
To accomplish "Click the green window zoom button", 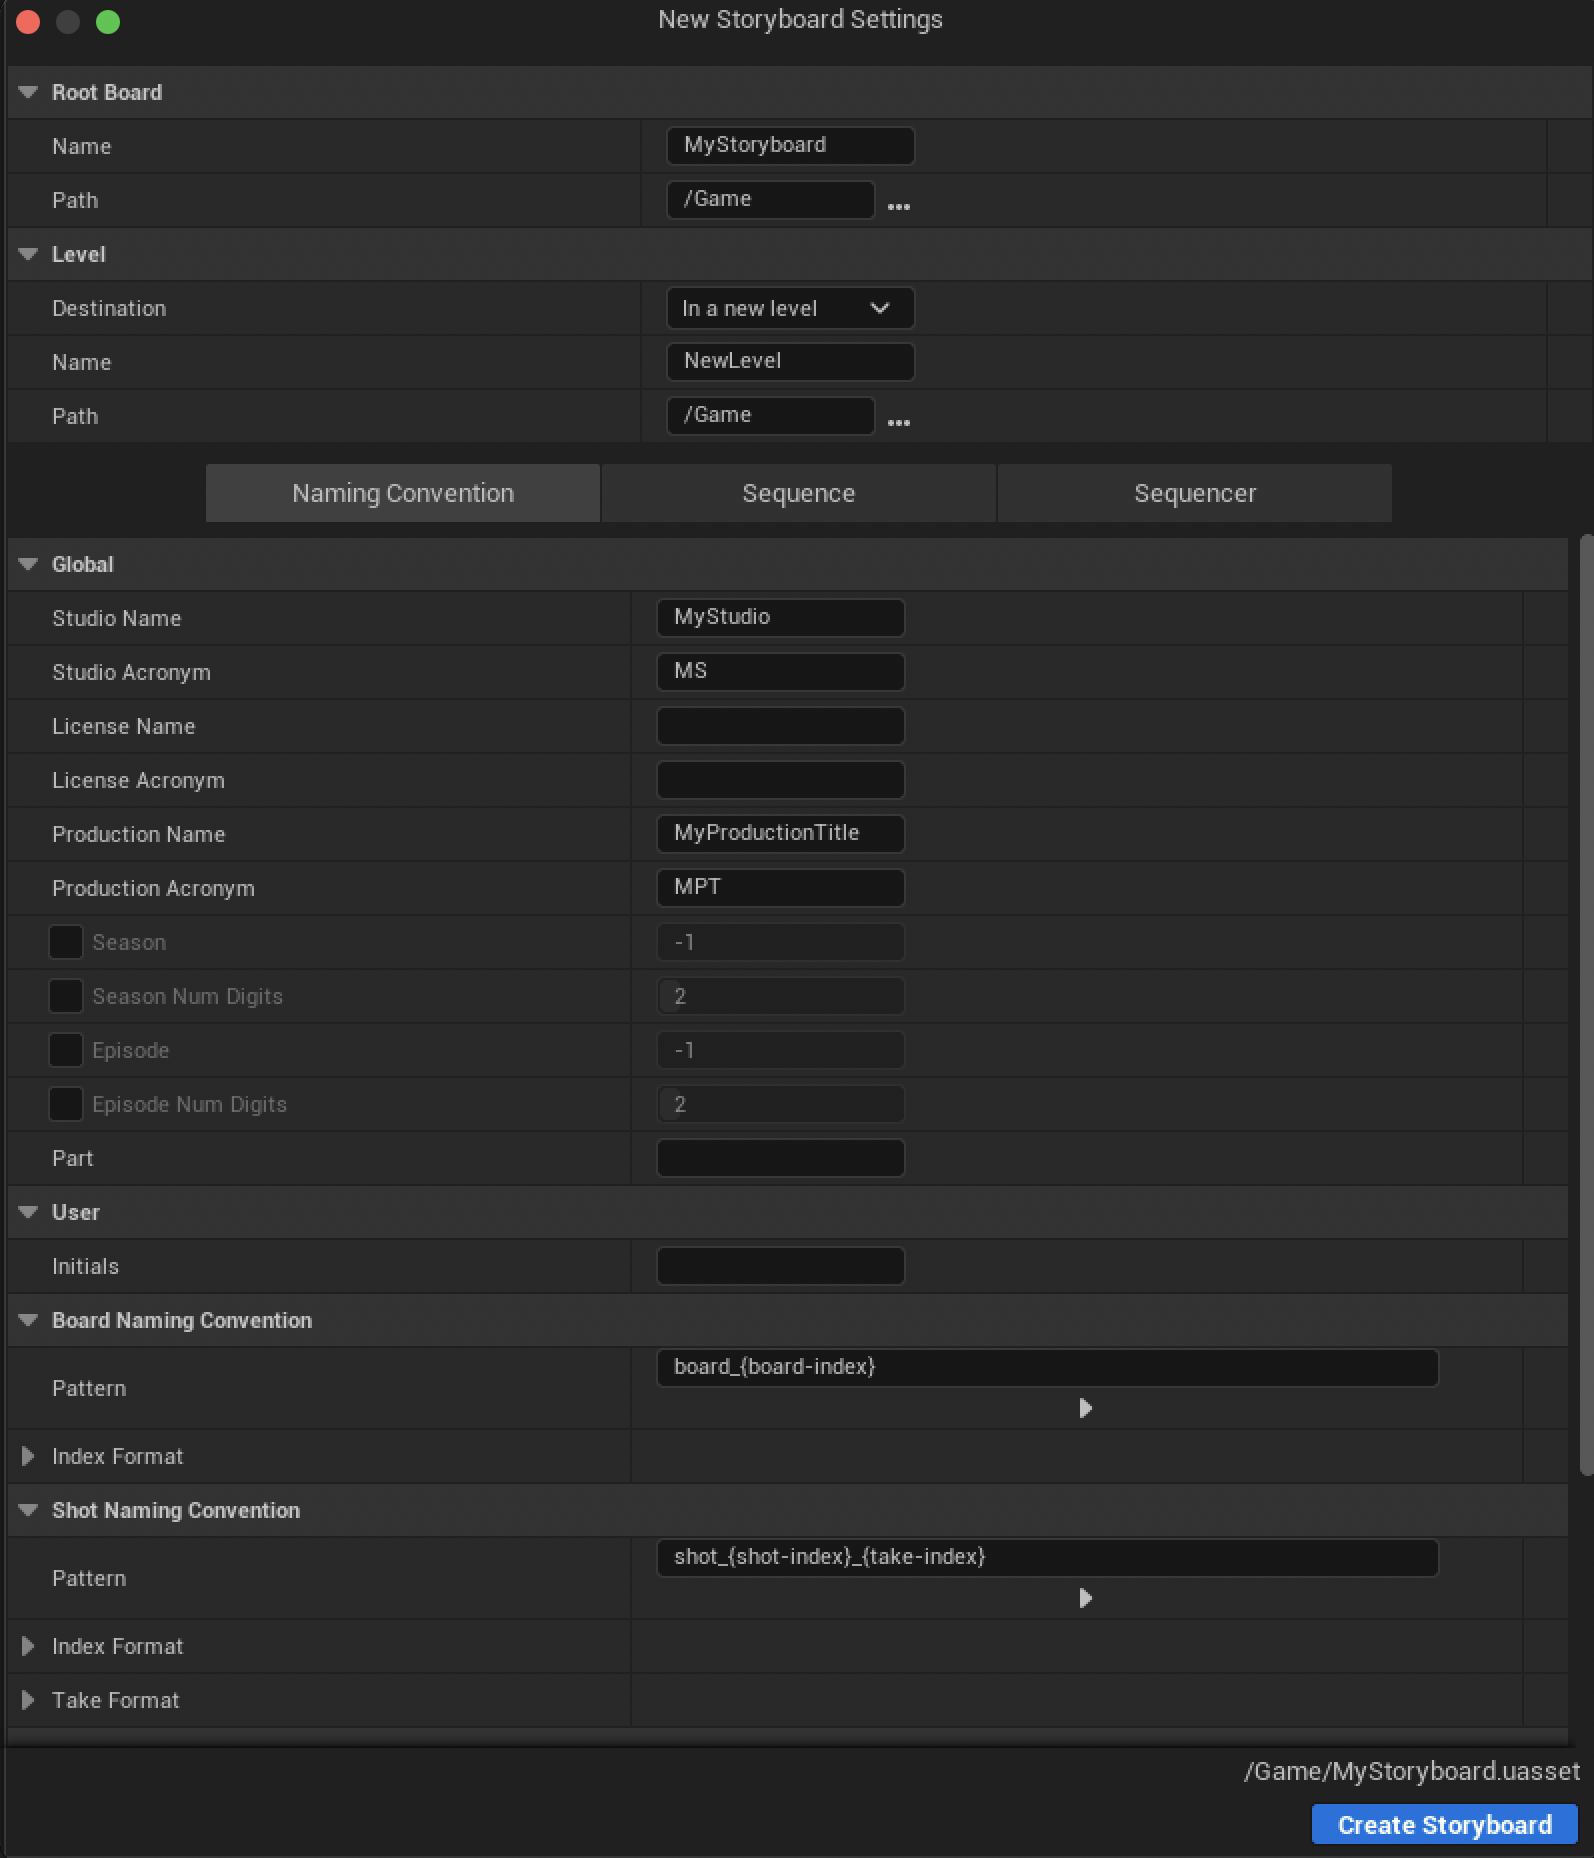I will (108, 22).
